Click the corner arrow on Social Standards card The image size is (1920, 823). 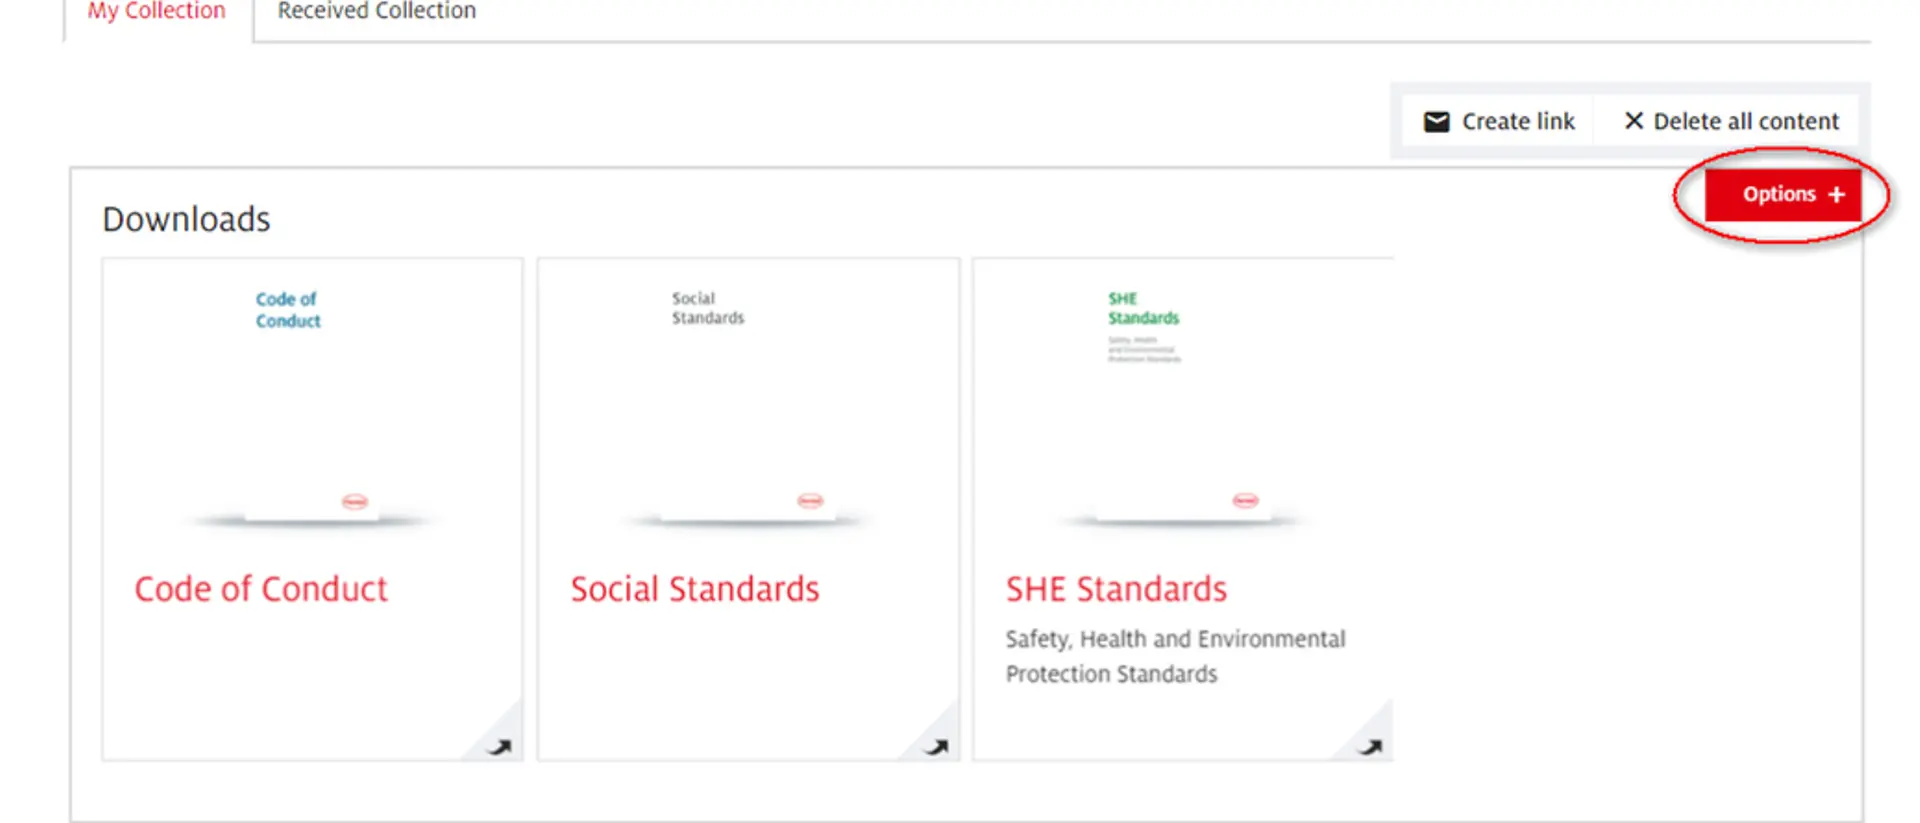click(x=936, y=746)
